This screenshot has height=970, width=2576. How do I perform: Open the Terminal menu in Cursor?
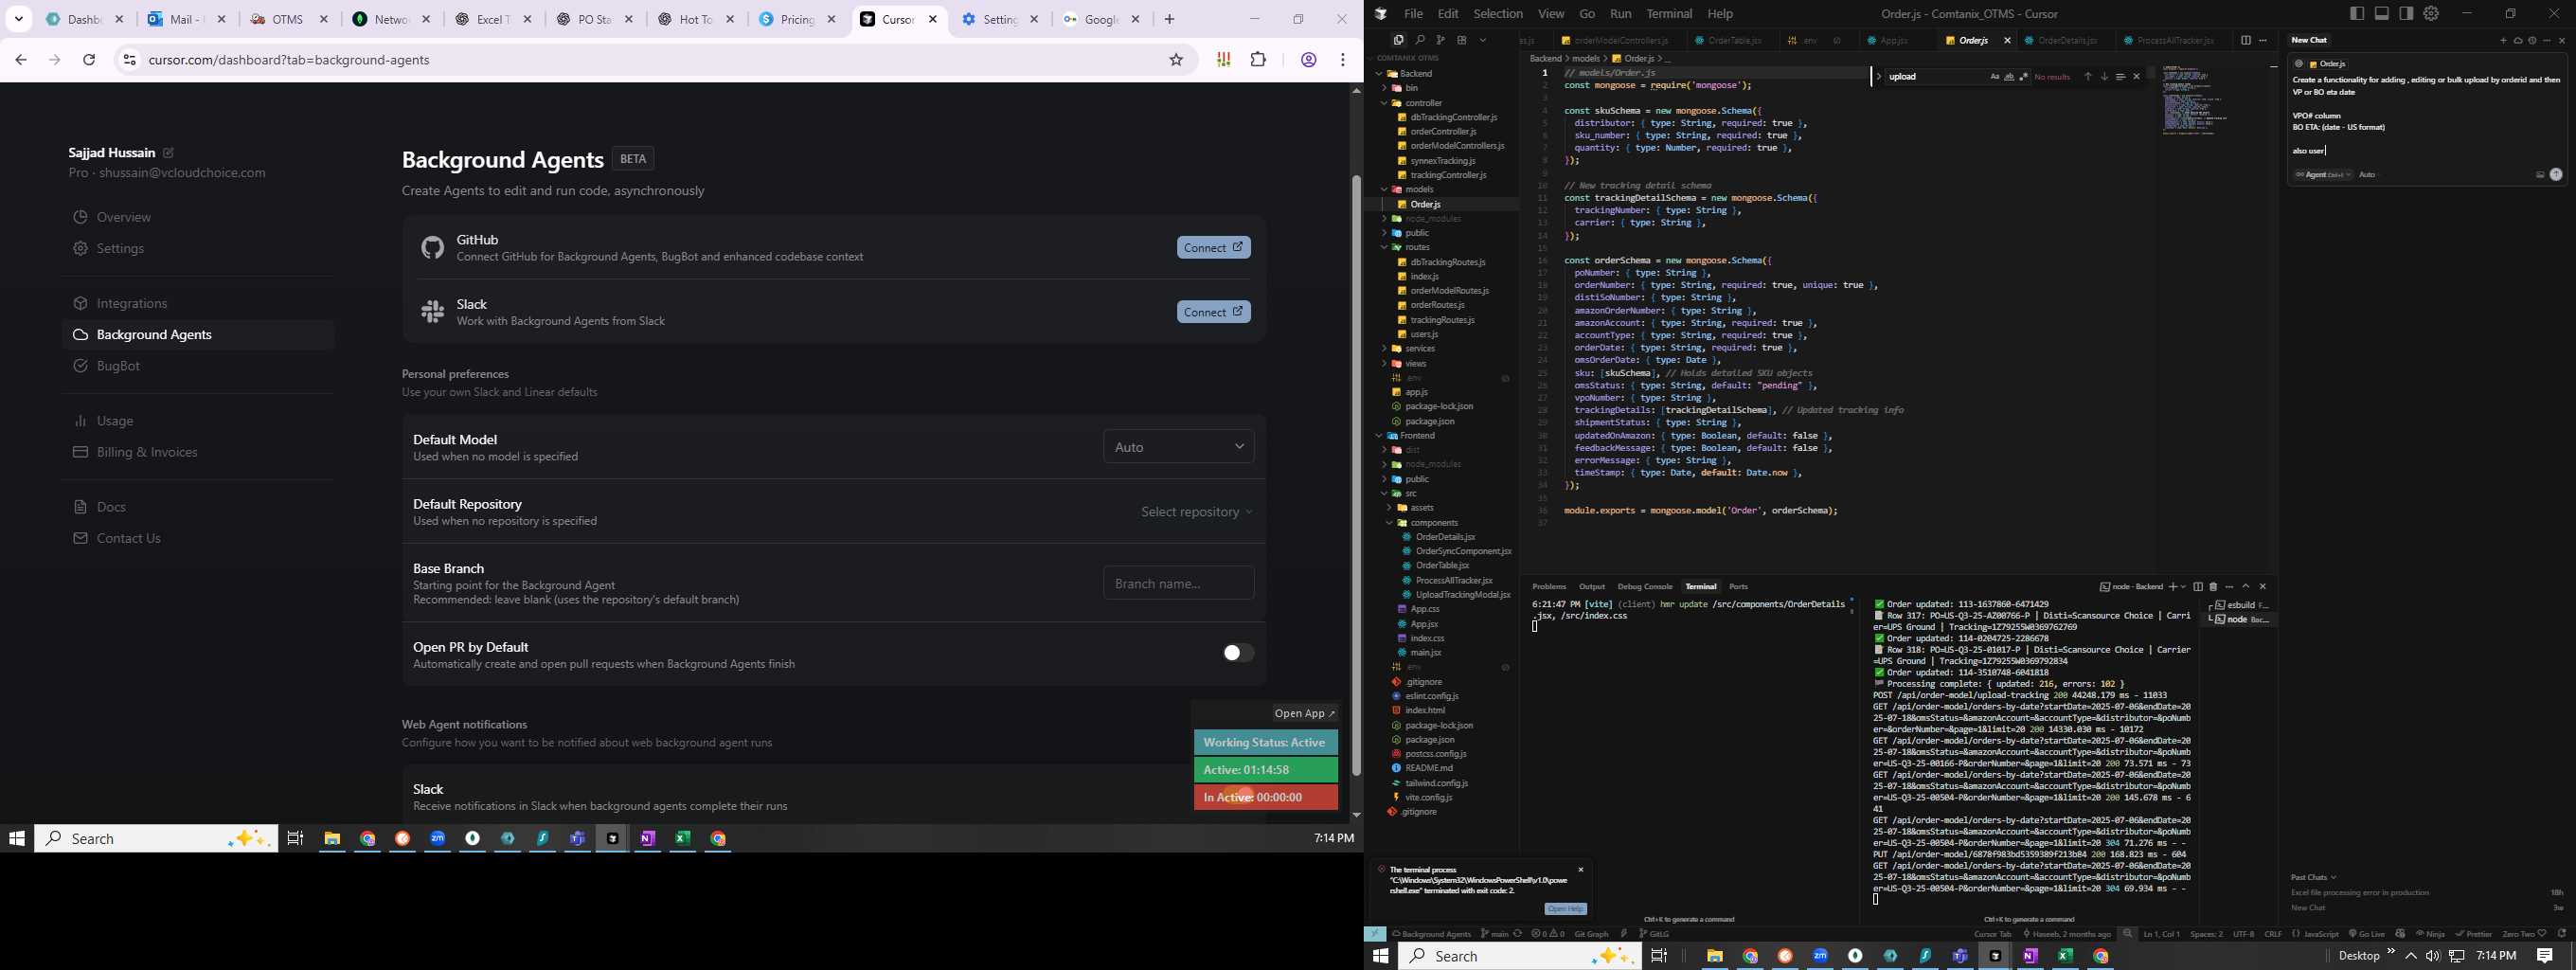tap(1669, 14)
